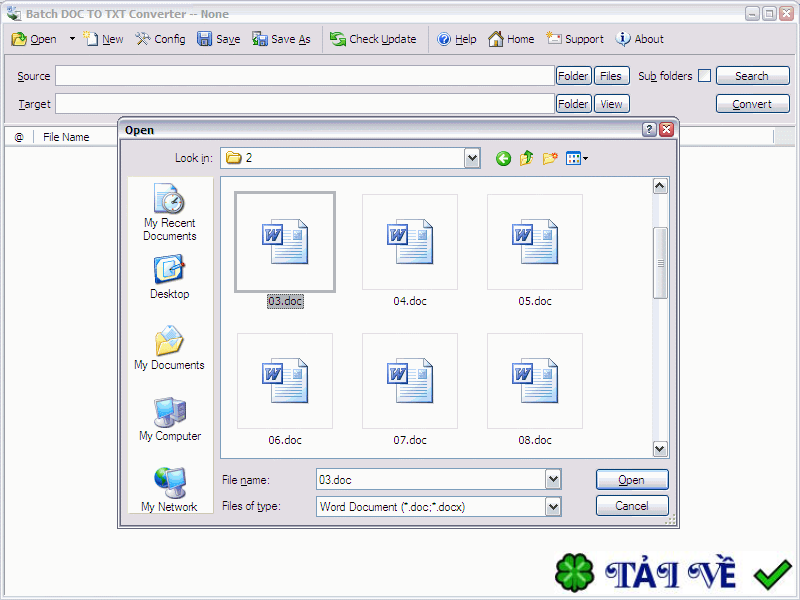Click the Target View button
Screen dimensions: 800x600
(611, 104)
